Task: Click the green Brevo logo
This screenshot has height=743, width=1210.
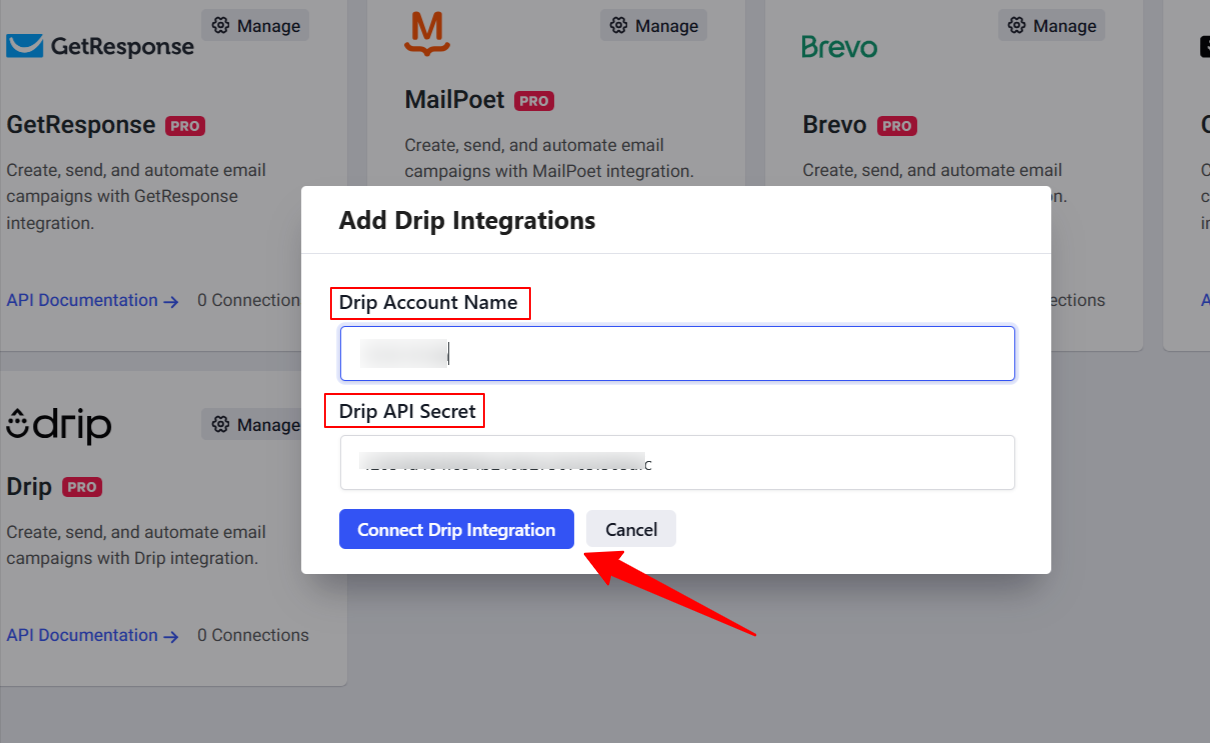Action: tap(838, 45)
